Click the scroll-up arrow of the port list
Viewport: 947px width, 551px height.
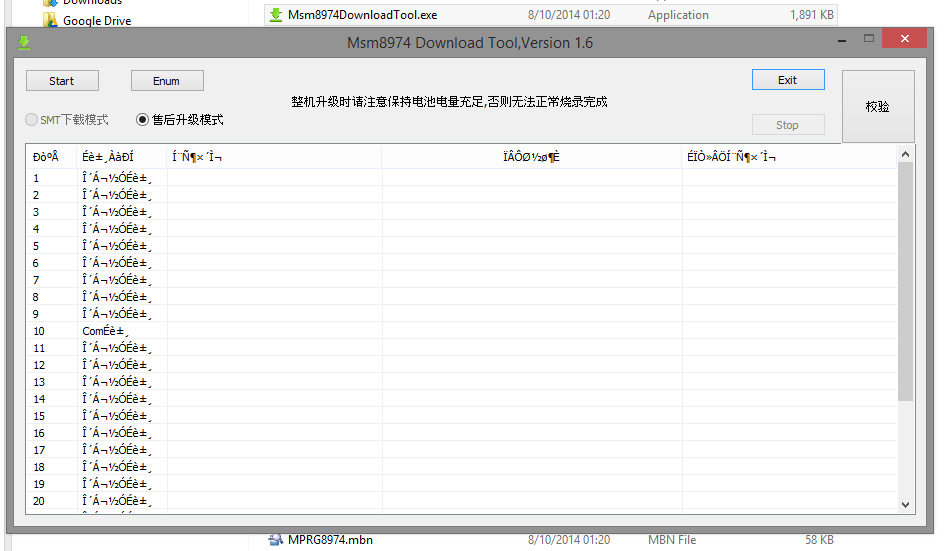coord(906,154)
